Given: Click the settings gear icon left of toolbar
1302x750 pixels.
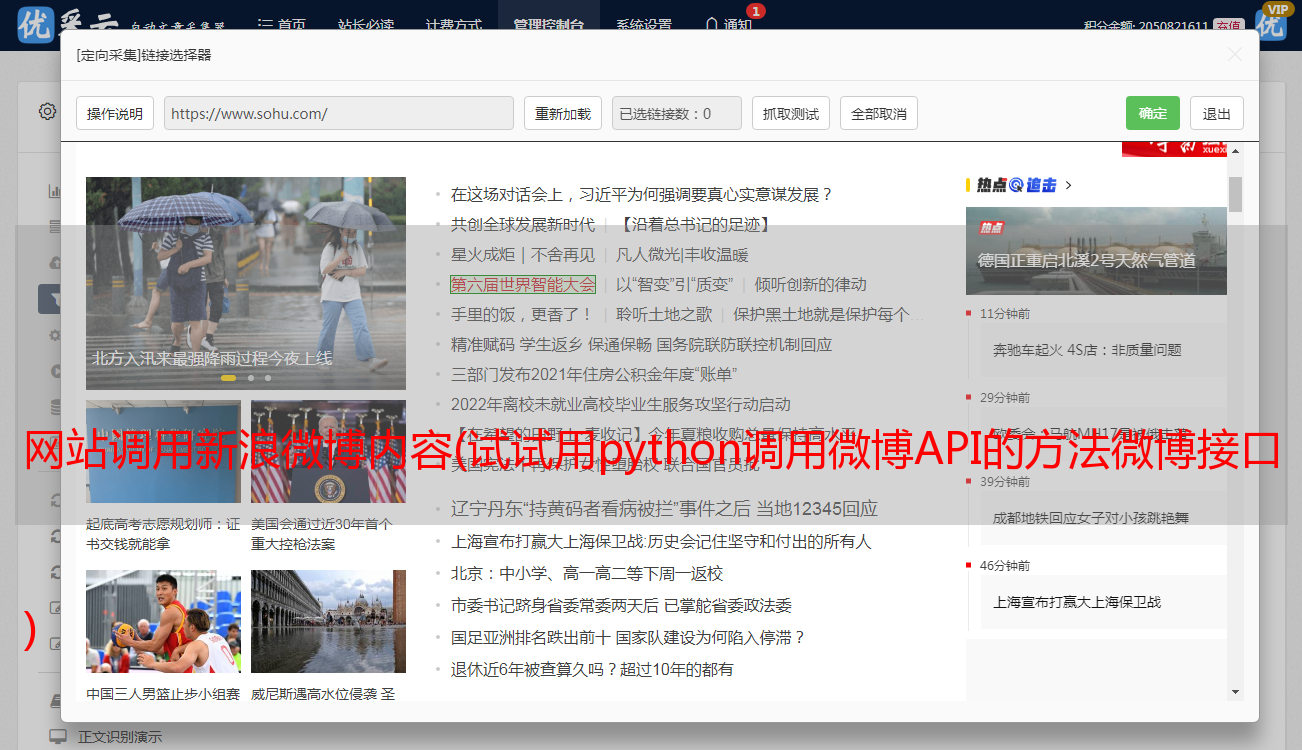Looking at the screenshot, I should (x=47, y=112).
